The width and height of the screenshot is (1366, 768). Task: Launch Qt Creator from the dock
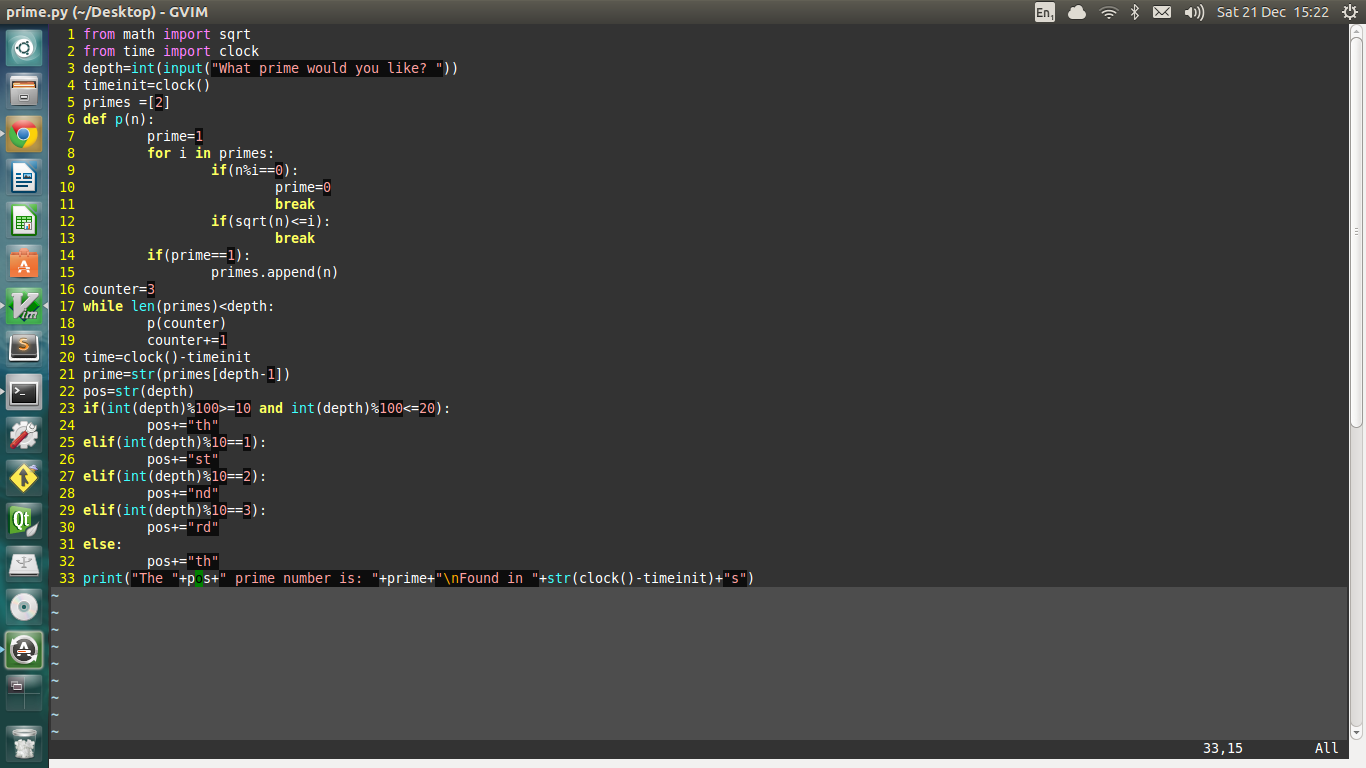(24, 520)
